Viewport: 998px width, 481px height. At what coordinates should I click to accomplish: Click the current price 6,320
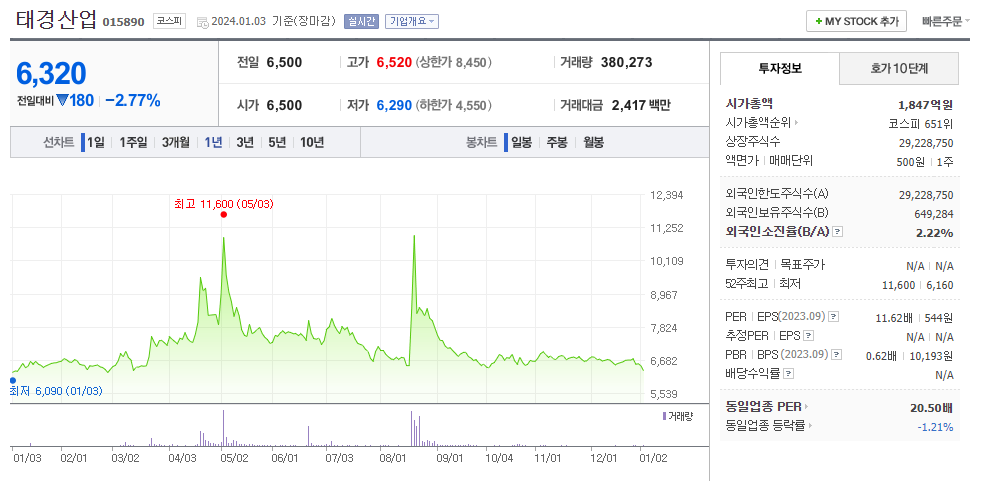[51, 74]
